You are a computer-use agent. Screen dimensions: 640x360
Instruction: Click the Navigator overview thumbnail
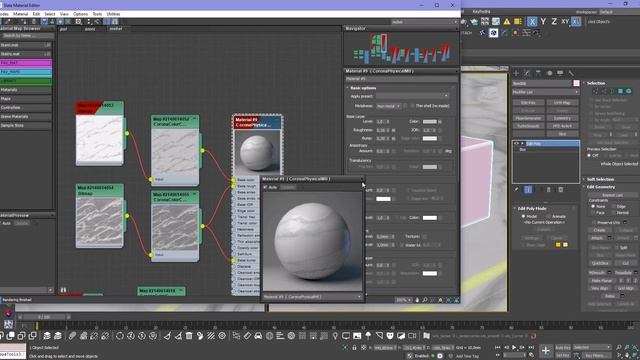(x=402, y=49)
